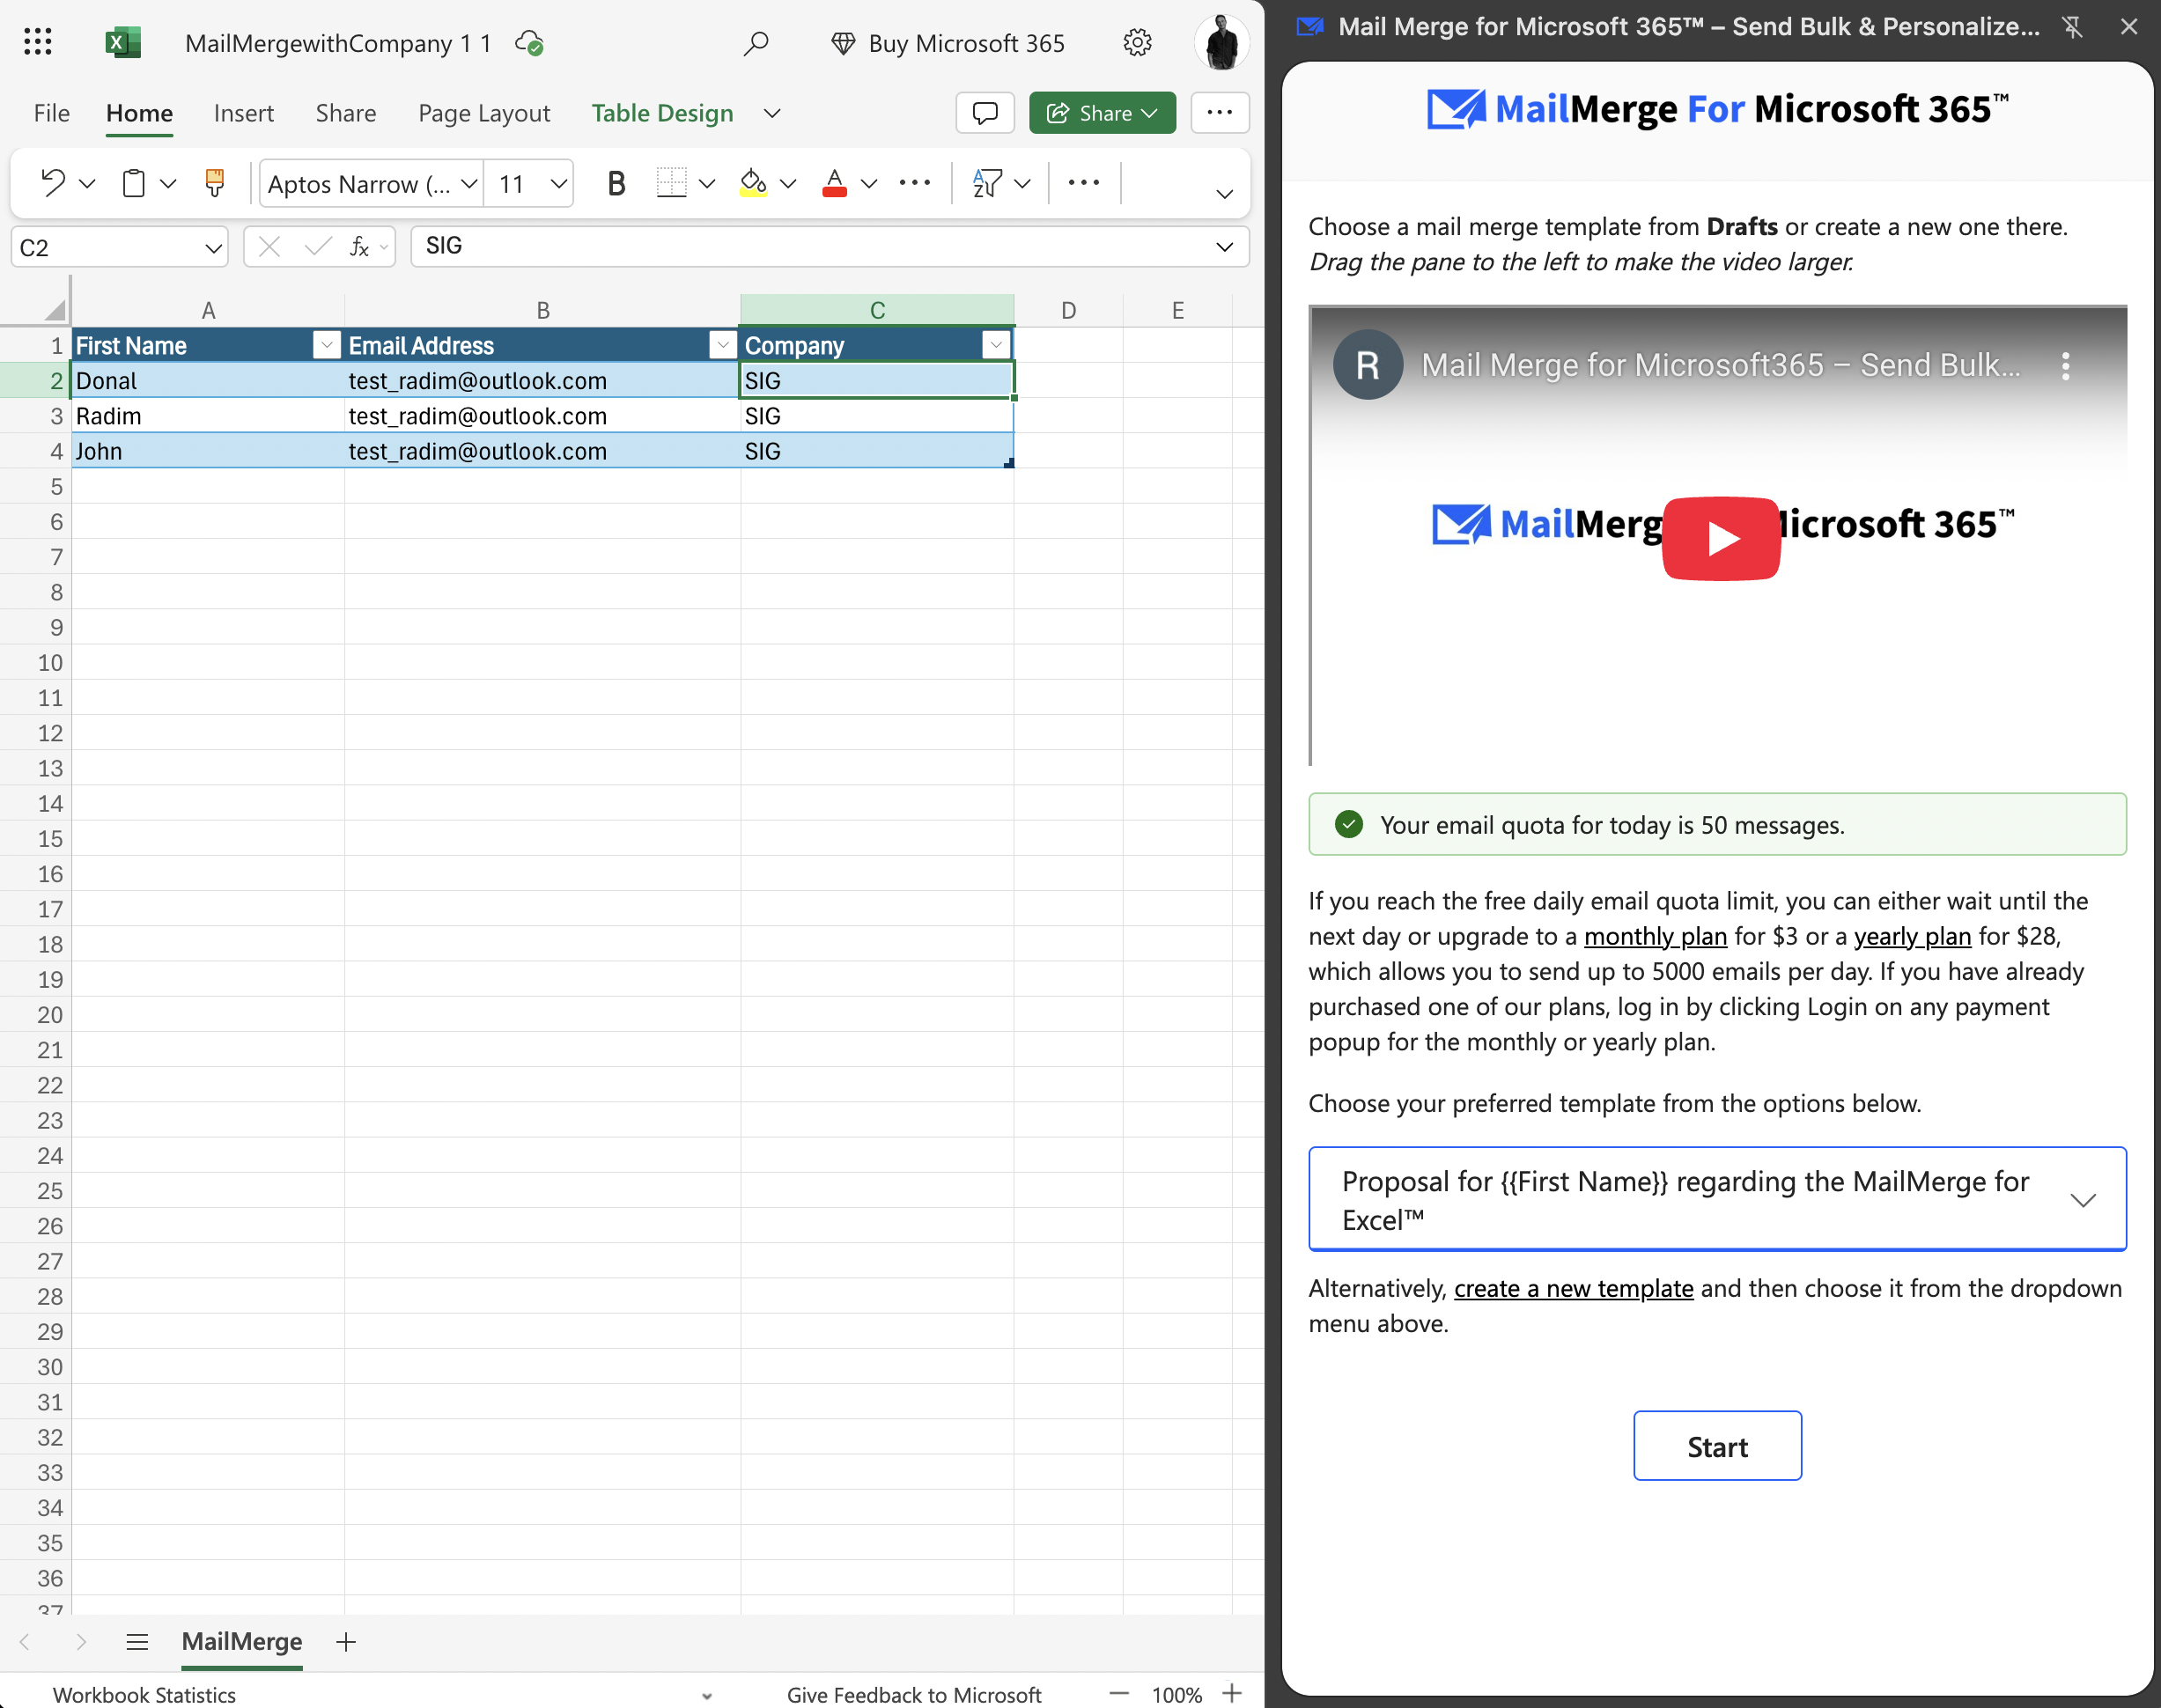Switch to the Home tab

139,114
